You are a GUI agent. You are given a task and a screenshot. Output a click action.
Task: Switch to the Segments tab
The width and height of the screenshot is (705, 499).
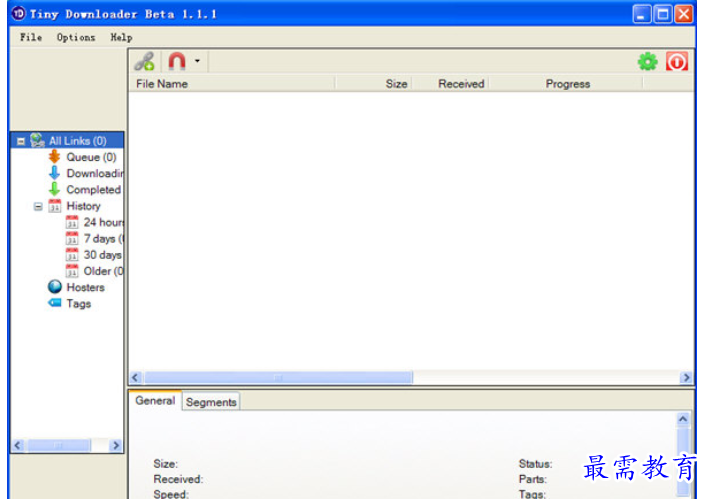(x=211, y=402)
